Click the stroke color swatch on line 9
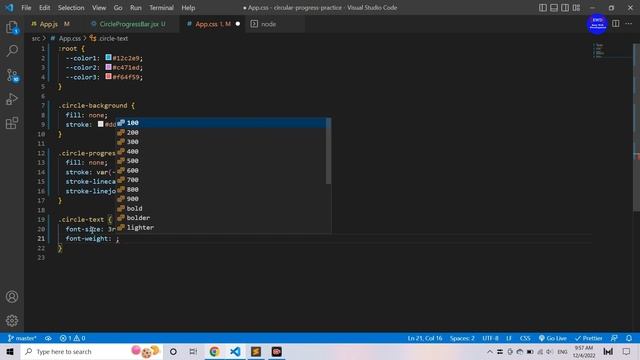 [100, 124]
